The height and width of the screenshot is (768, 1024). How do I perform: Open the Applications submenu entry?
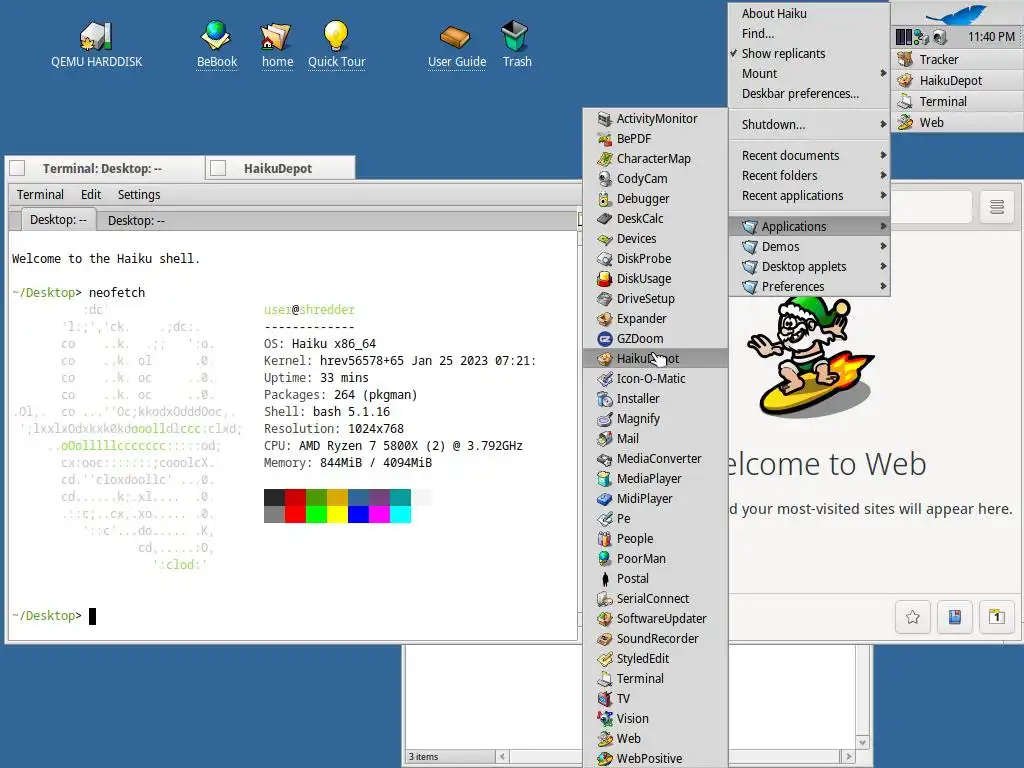pos(809,227)
